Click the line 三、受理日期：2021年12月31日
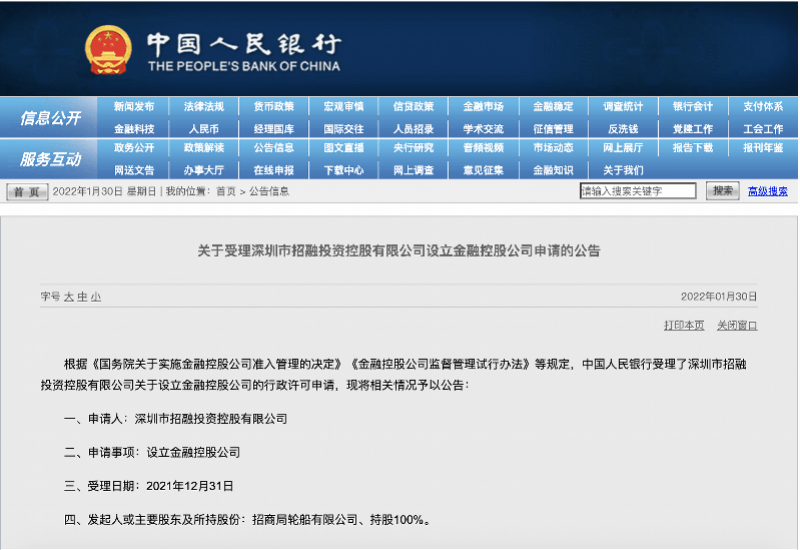The width and height of the screenshot is (800, 550). (148, 486)
